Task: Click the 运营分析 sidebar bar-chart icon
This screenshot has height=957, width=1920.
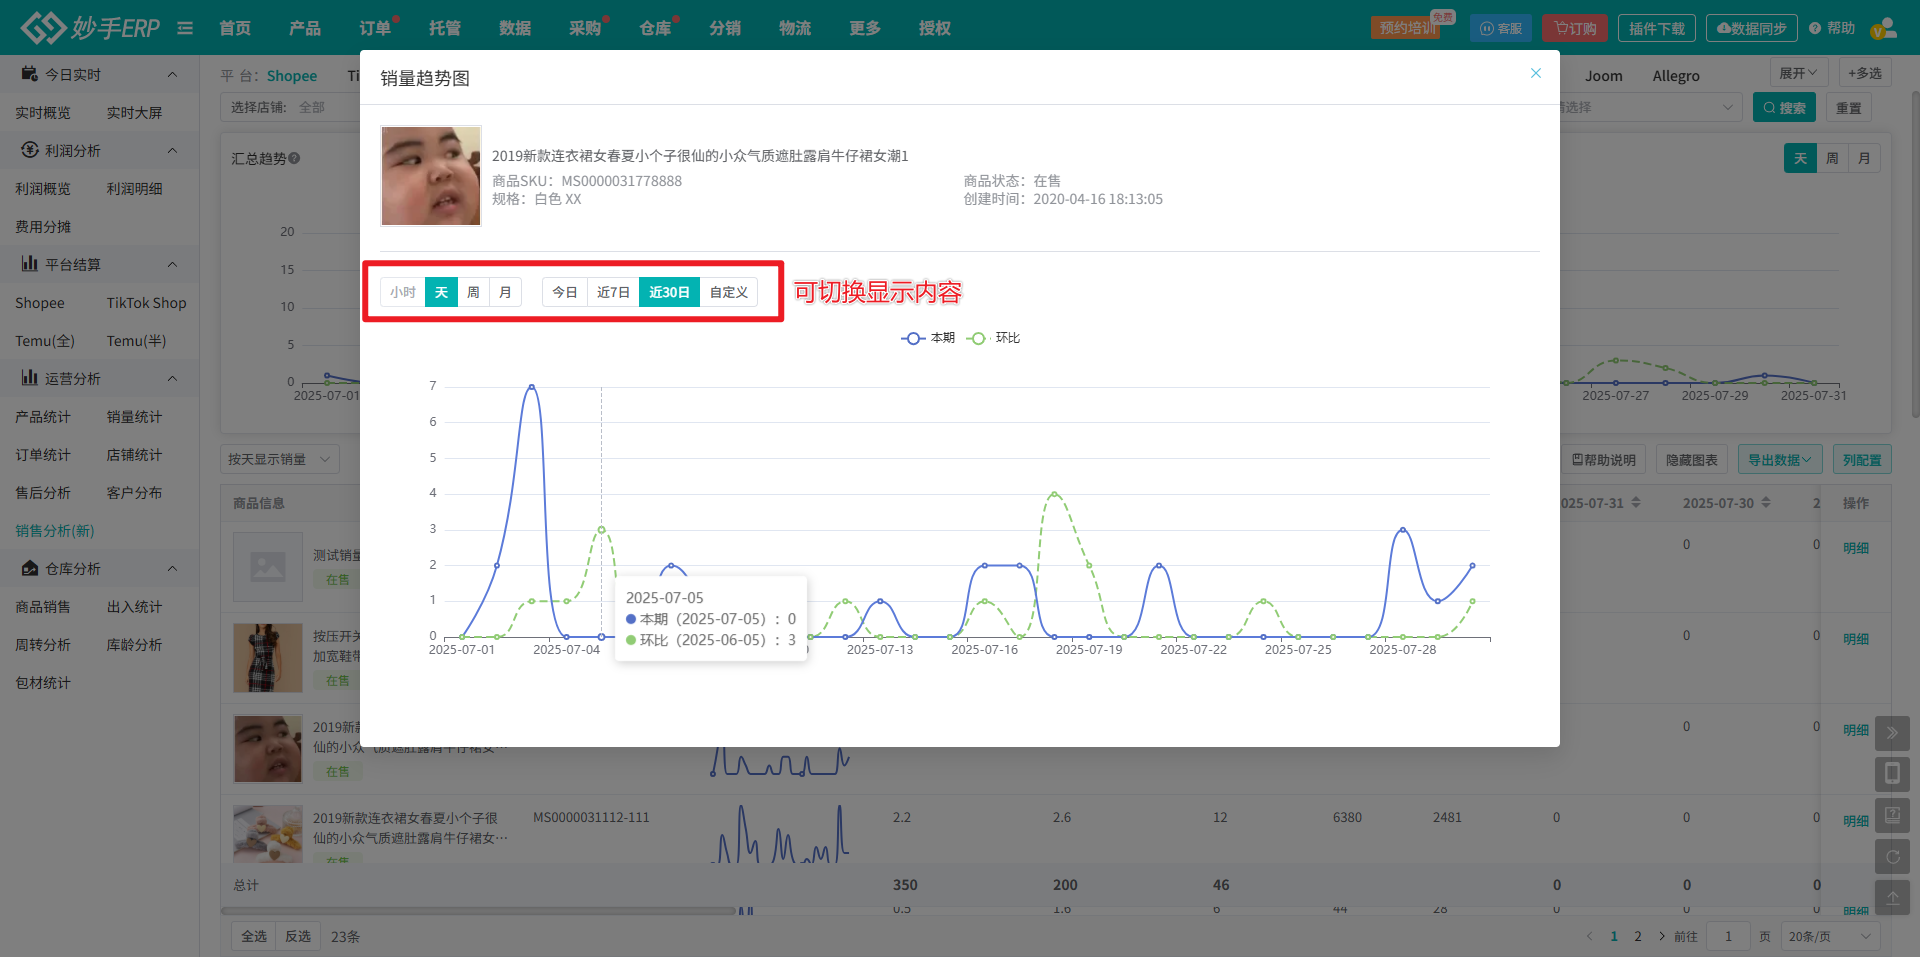Action: pos(29,378)
